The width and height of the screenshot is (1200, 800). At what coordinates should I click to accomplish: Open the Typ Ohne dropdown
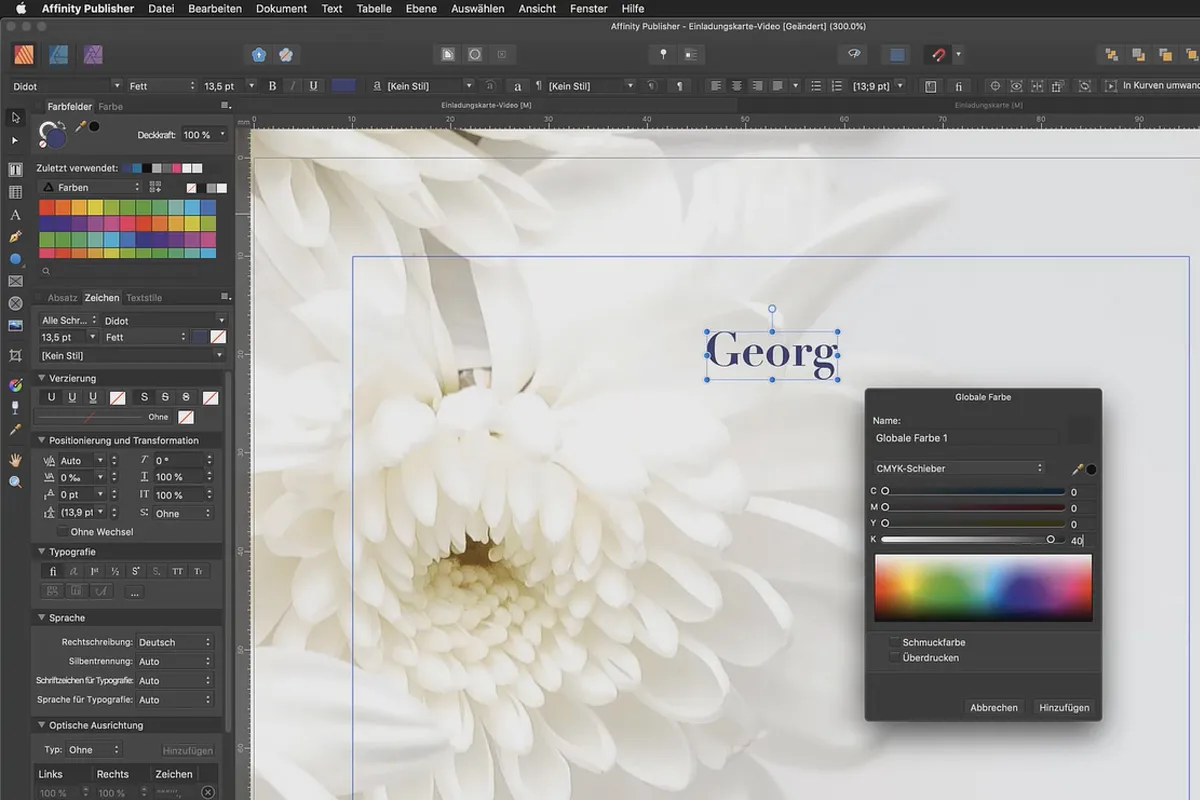tap(93, 750)
